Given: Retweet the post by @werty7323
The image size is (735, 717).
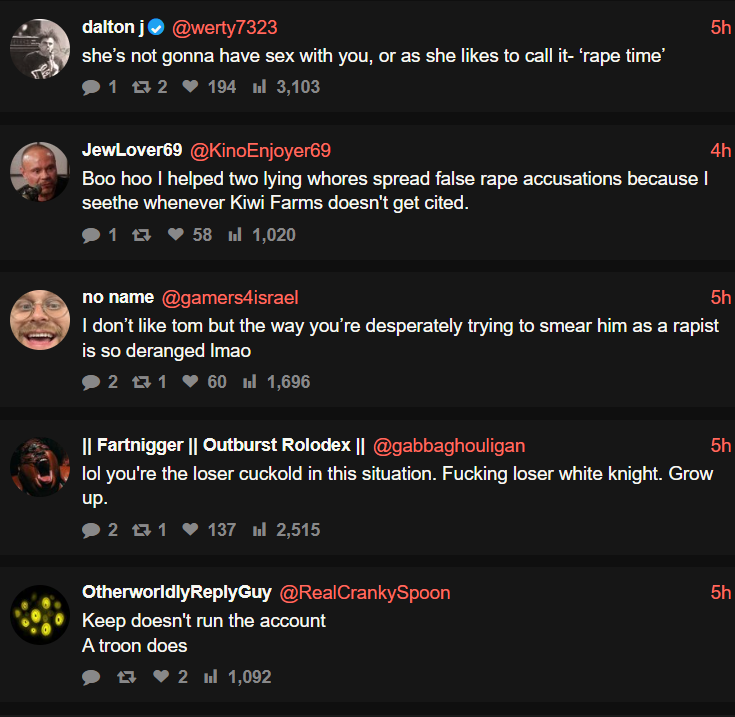Looking at the screenshot, I should [140, 87].
